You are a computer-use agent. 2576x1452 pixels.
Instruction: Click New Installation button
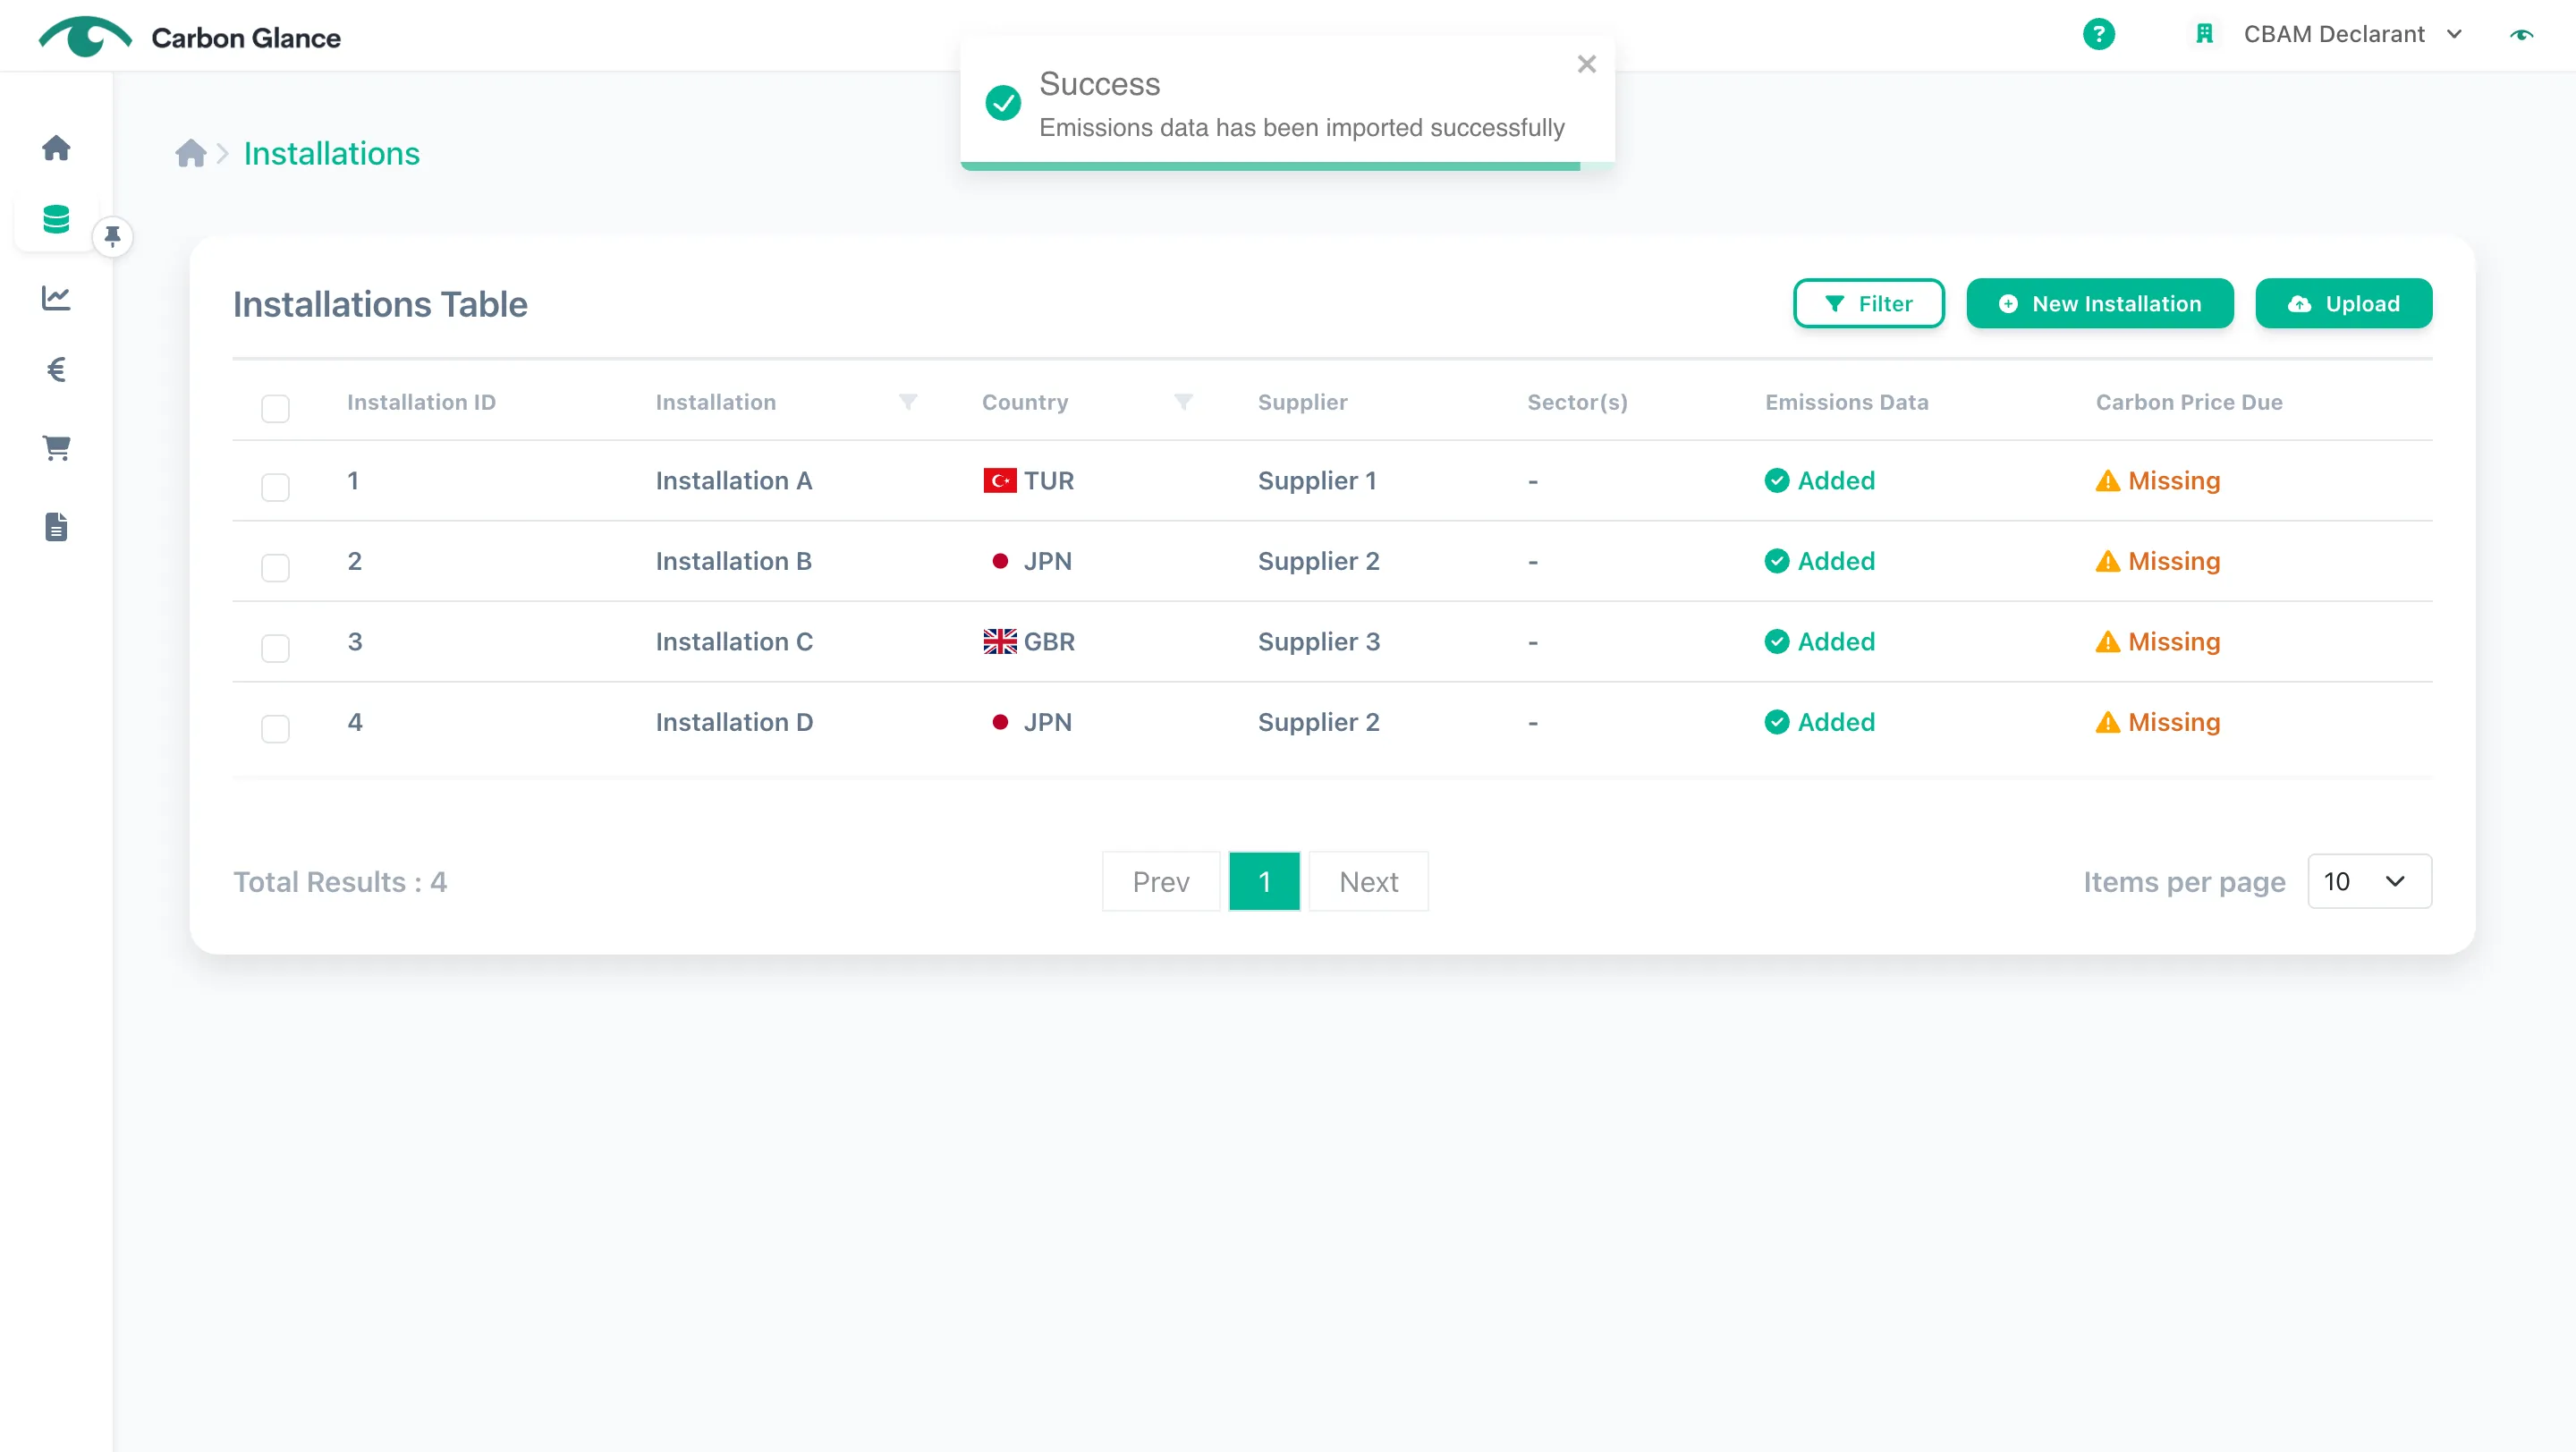coord(2099,303)
